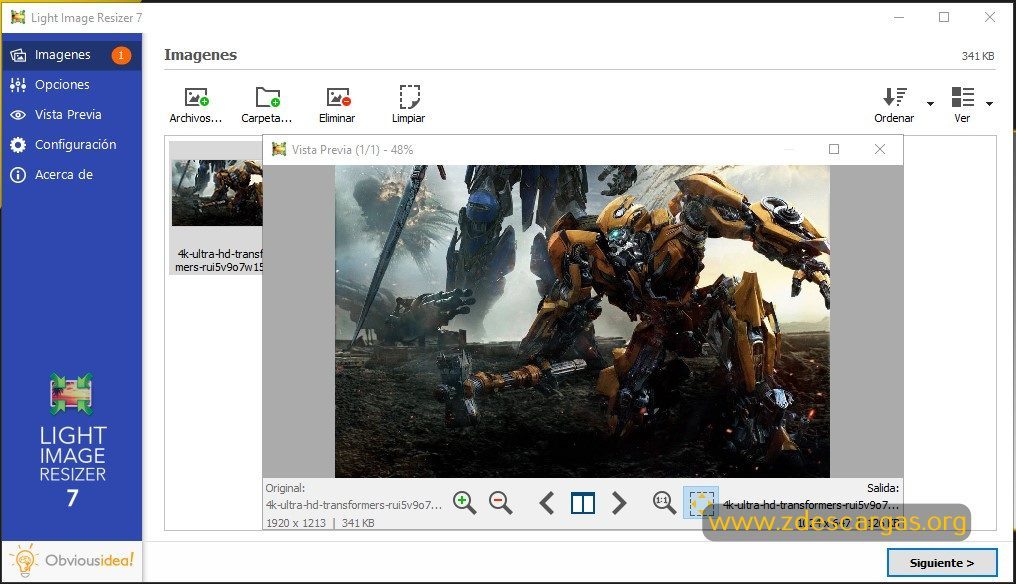This screenshot has height=584, width=1016.
Task: Click the Light Image Resizer 7 logo
Action: [72, 439]
